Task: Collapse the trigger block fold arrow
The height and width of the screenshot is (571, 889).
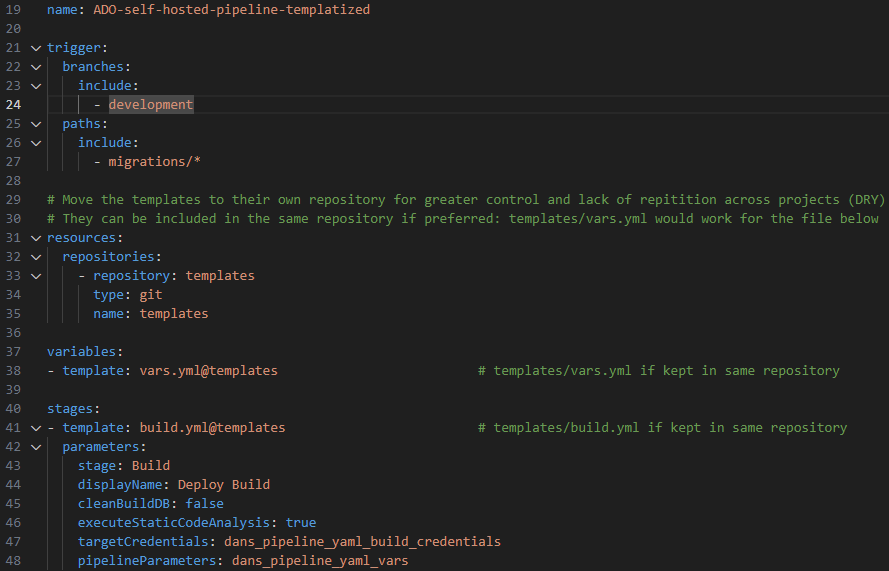Action: point(36,48)
